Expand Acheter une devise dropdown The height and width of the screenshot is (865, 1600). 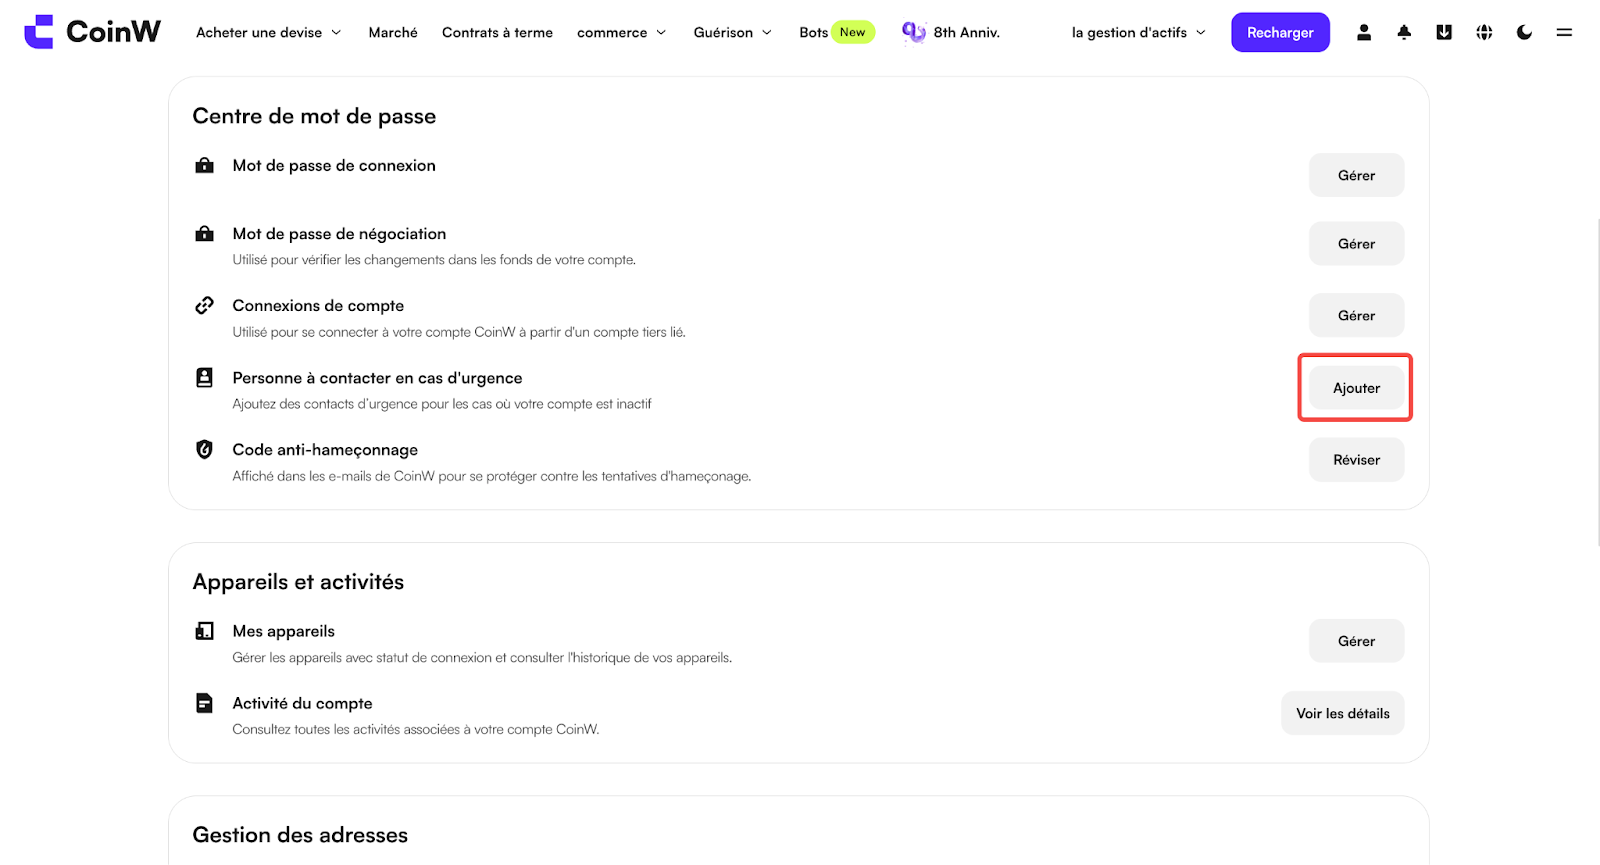(x=268, y=32)
